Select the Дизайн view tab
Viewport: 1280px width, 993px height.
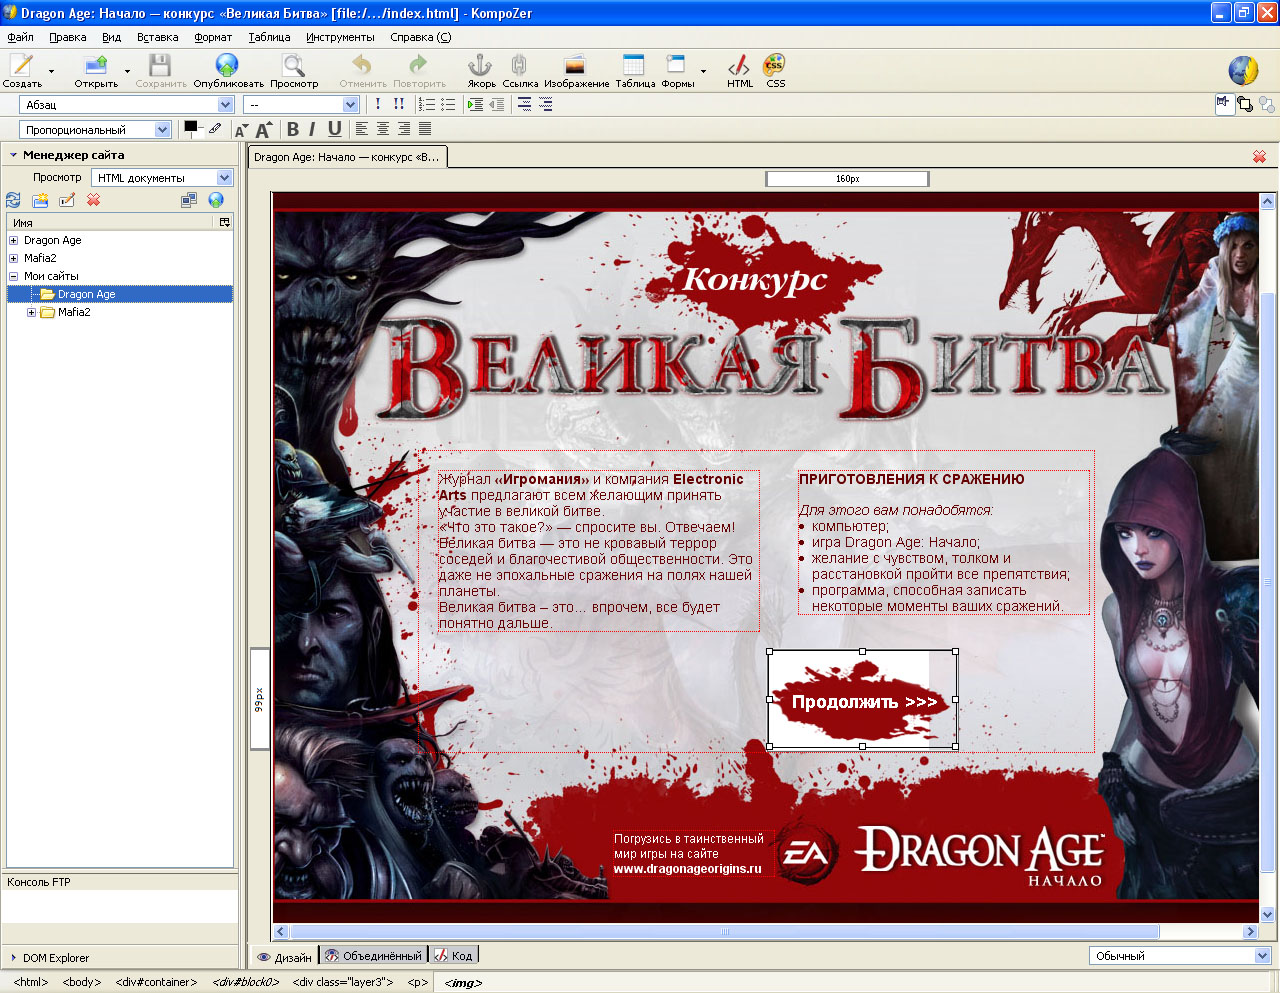point(284,956)
